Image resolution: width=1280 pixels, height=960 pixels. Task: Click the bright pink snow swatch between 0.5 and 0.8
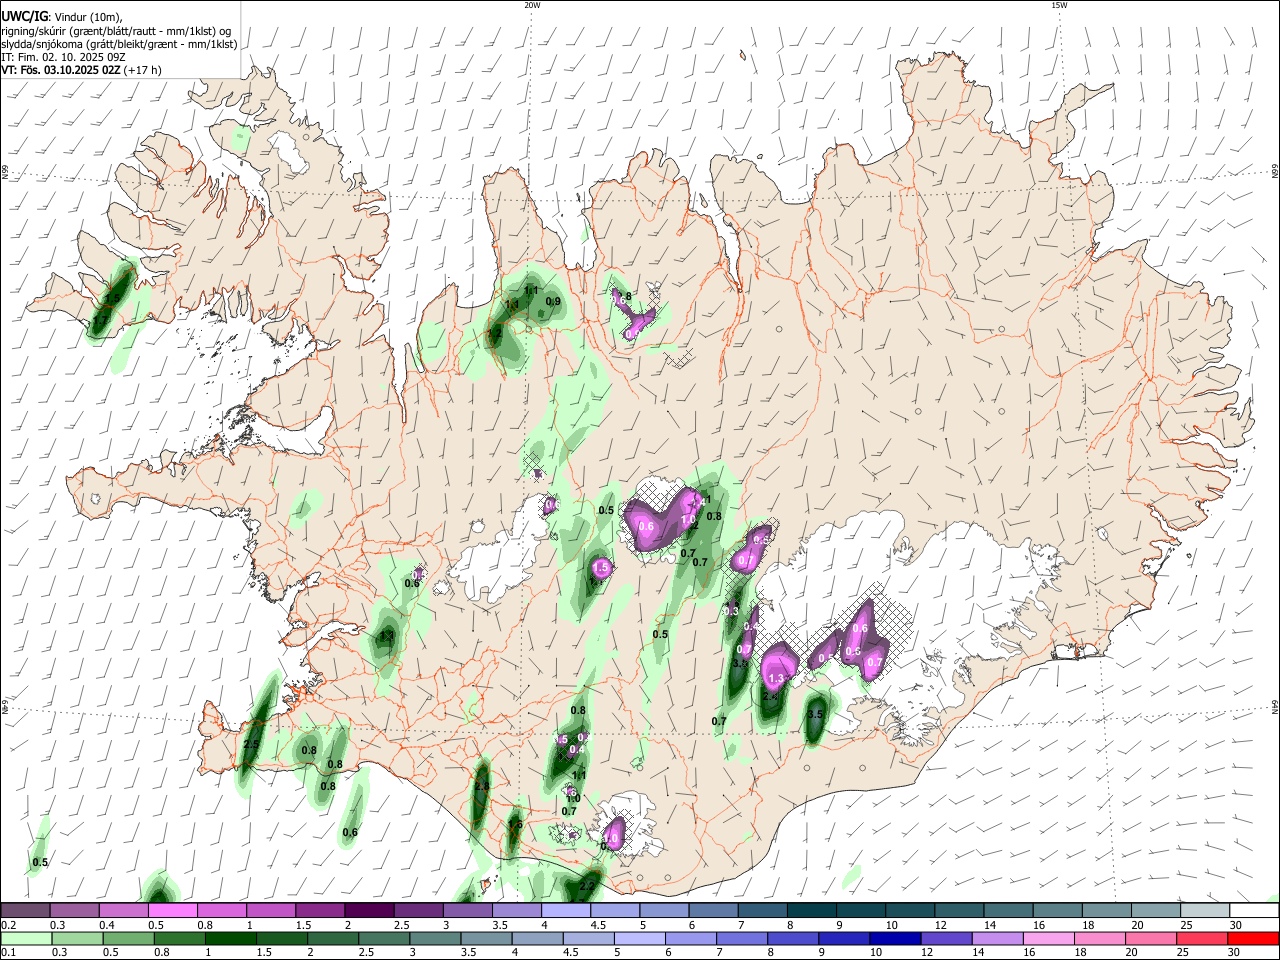coord(172,911)
